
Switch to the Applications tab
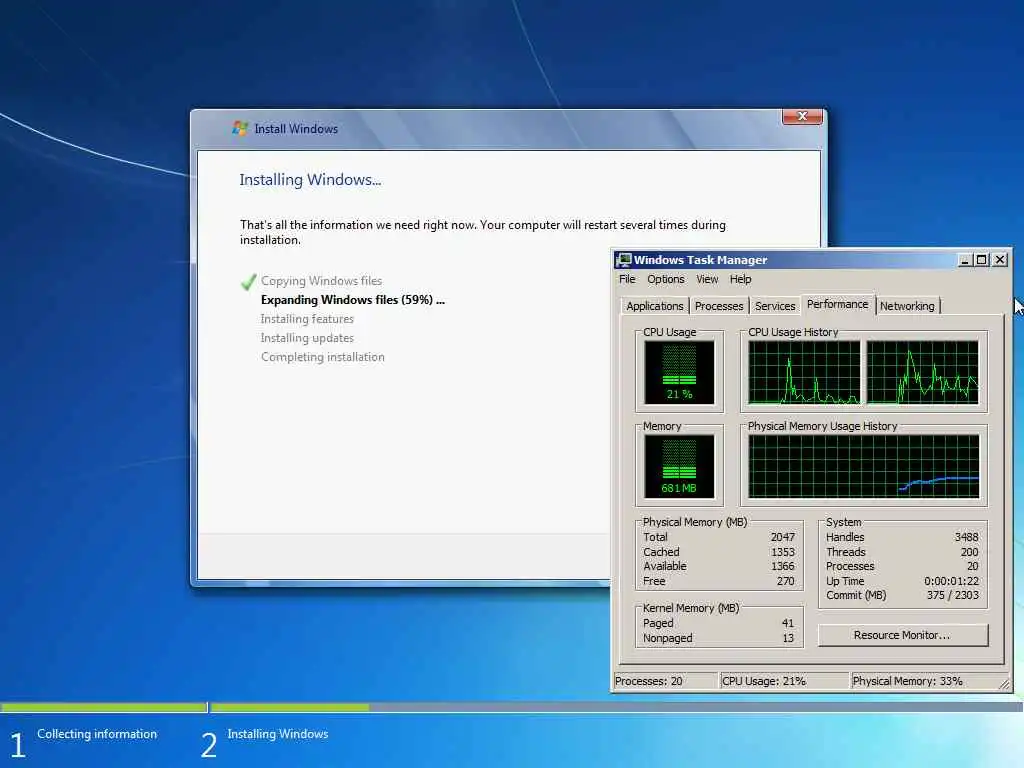(654, 306)
